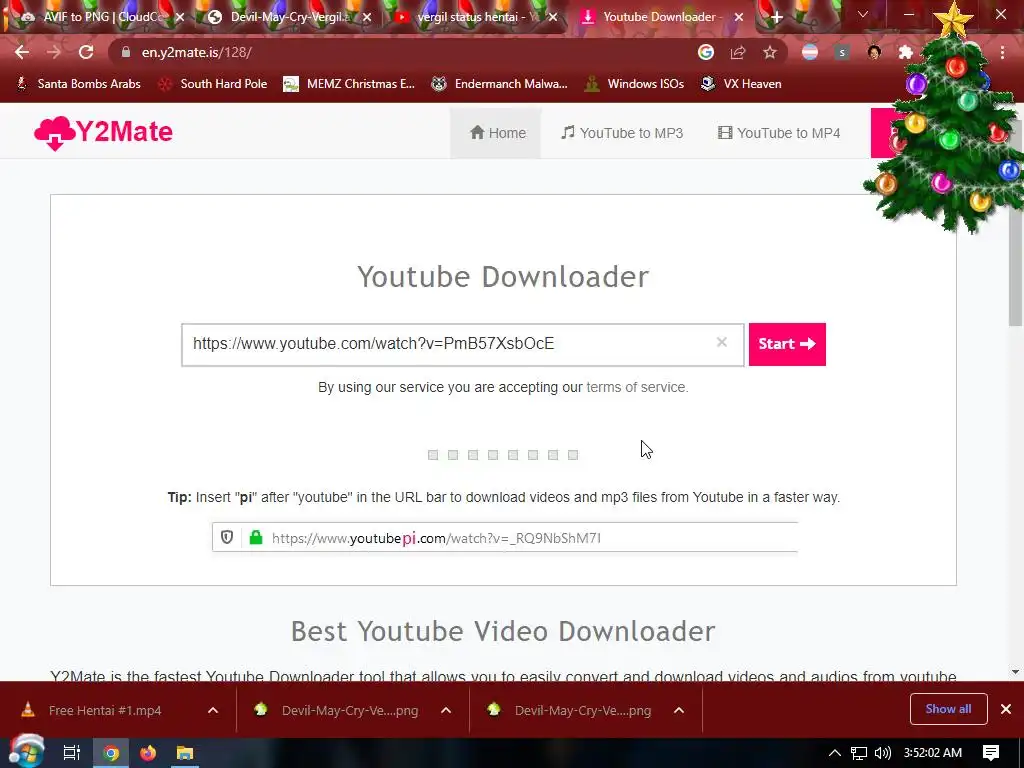This screenshot has height=768, width=1024.
Task: Open the Endermanch Malware bookmark
Action: tap(500, 84)
